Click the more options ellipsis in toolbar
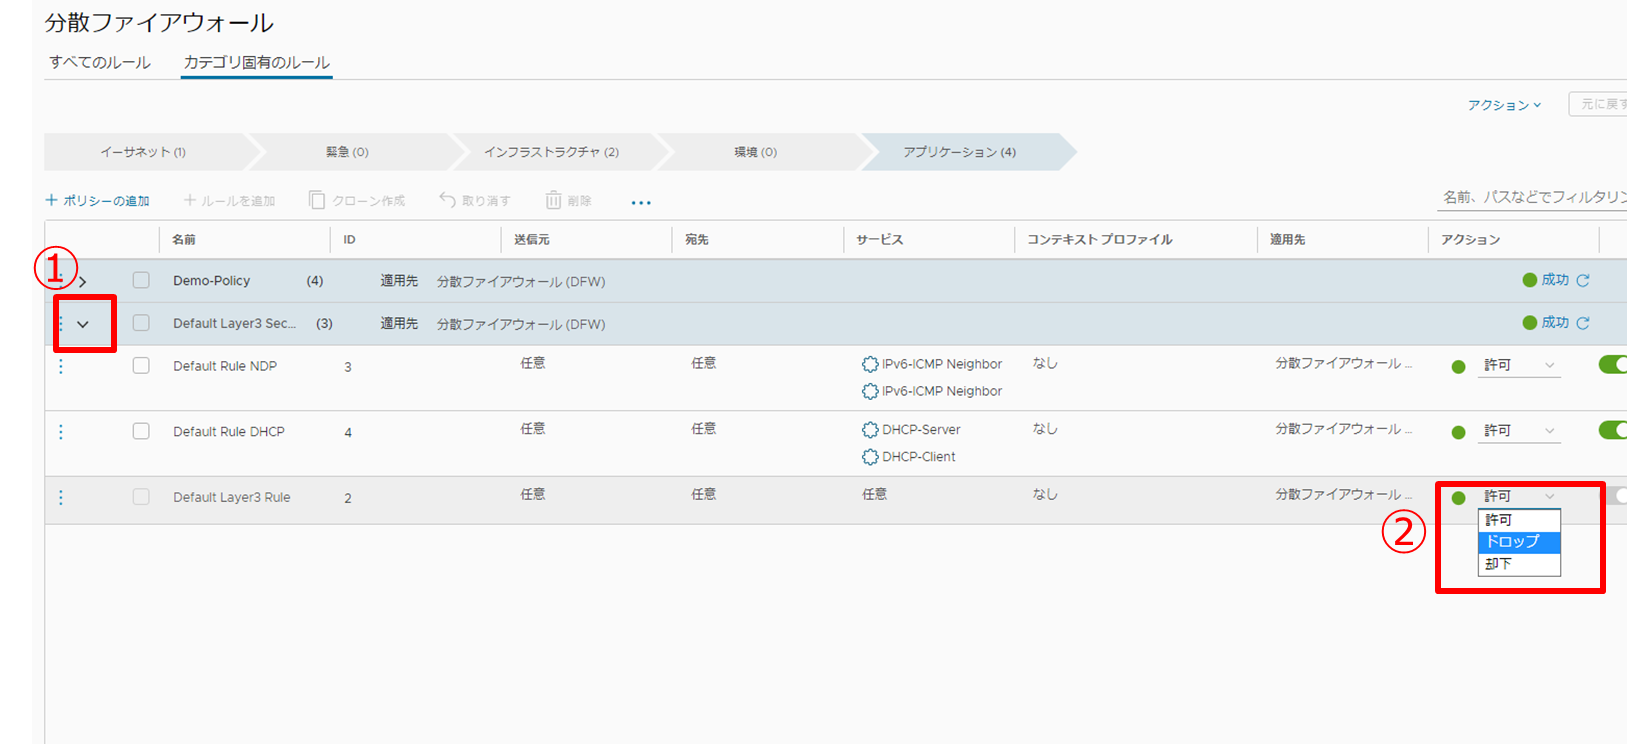Screen dimensions: 1627x744 pos(641,202)
